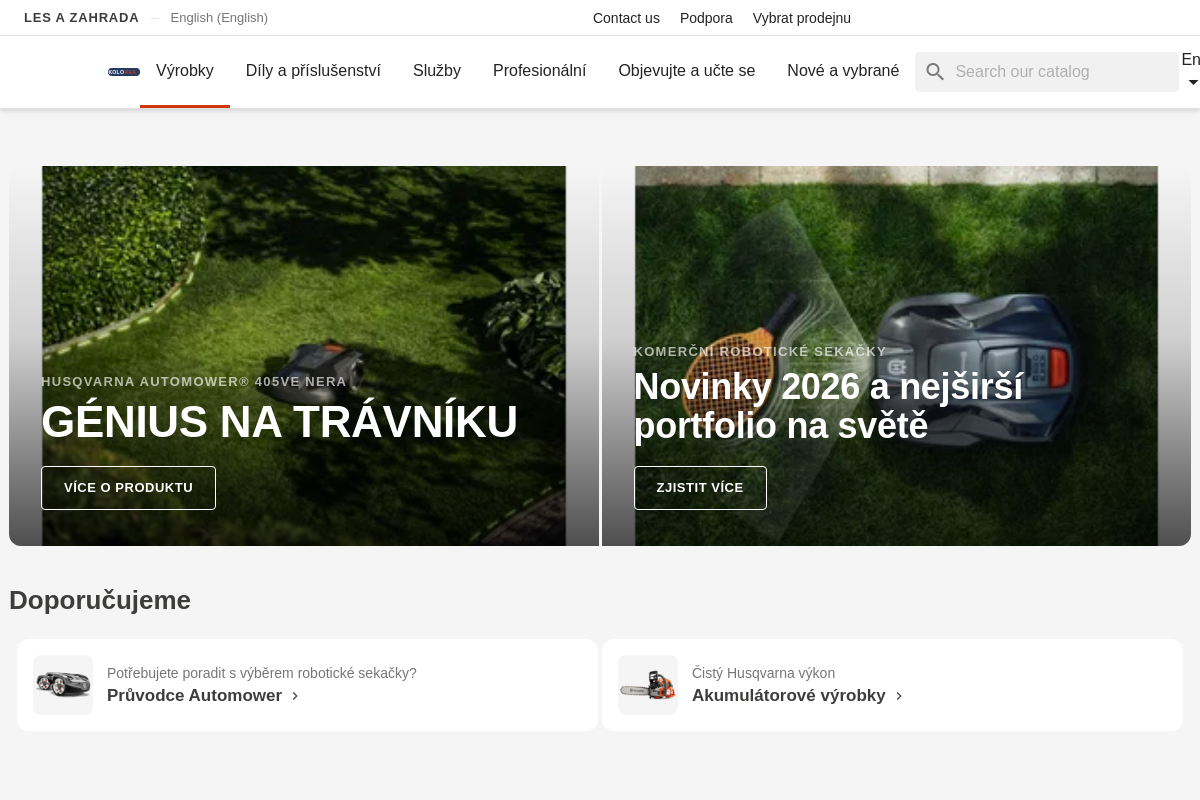This screenshot has height=800, width=1200.
Task: Open the Profesionální menu
Action: click(540, 71)
